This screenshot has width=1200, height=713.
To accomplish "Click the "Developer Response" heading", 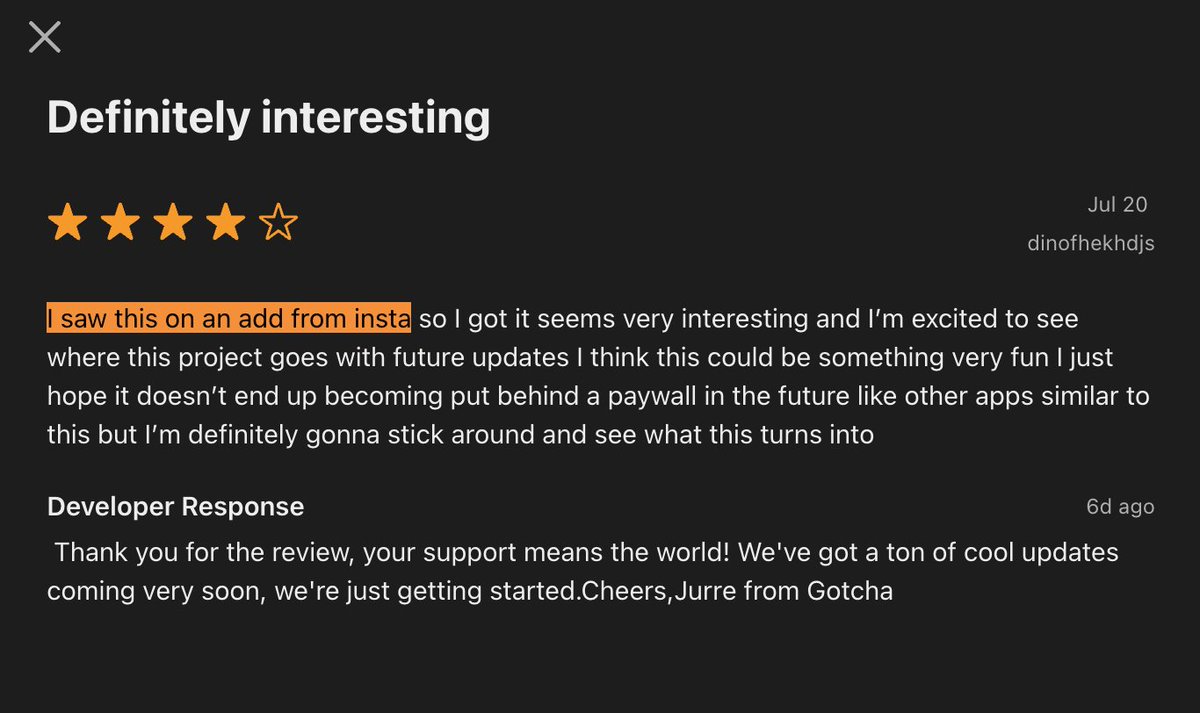I will [x=176, y=507].
